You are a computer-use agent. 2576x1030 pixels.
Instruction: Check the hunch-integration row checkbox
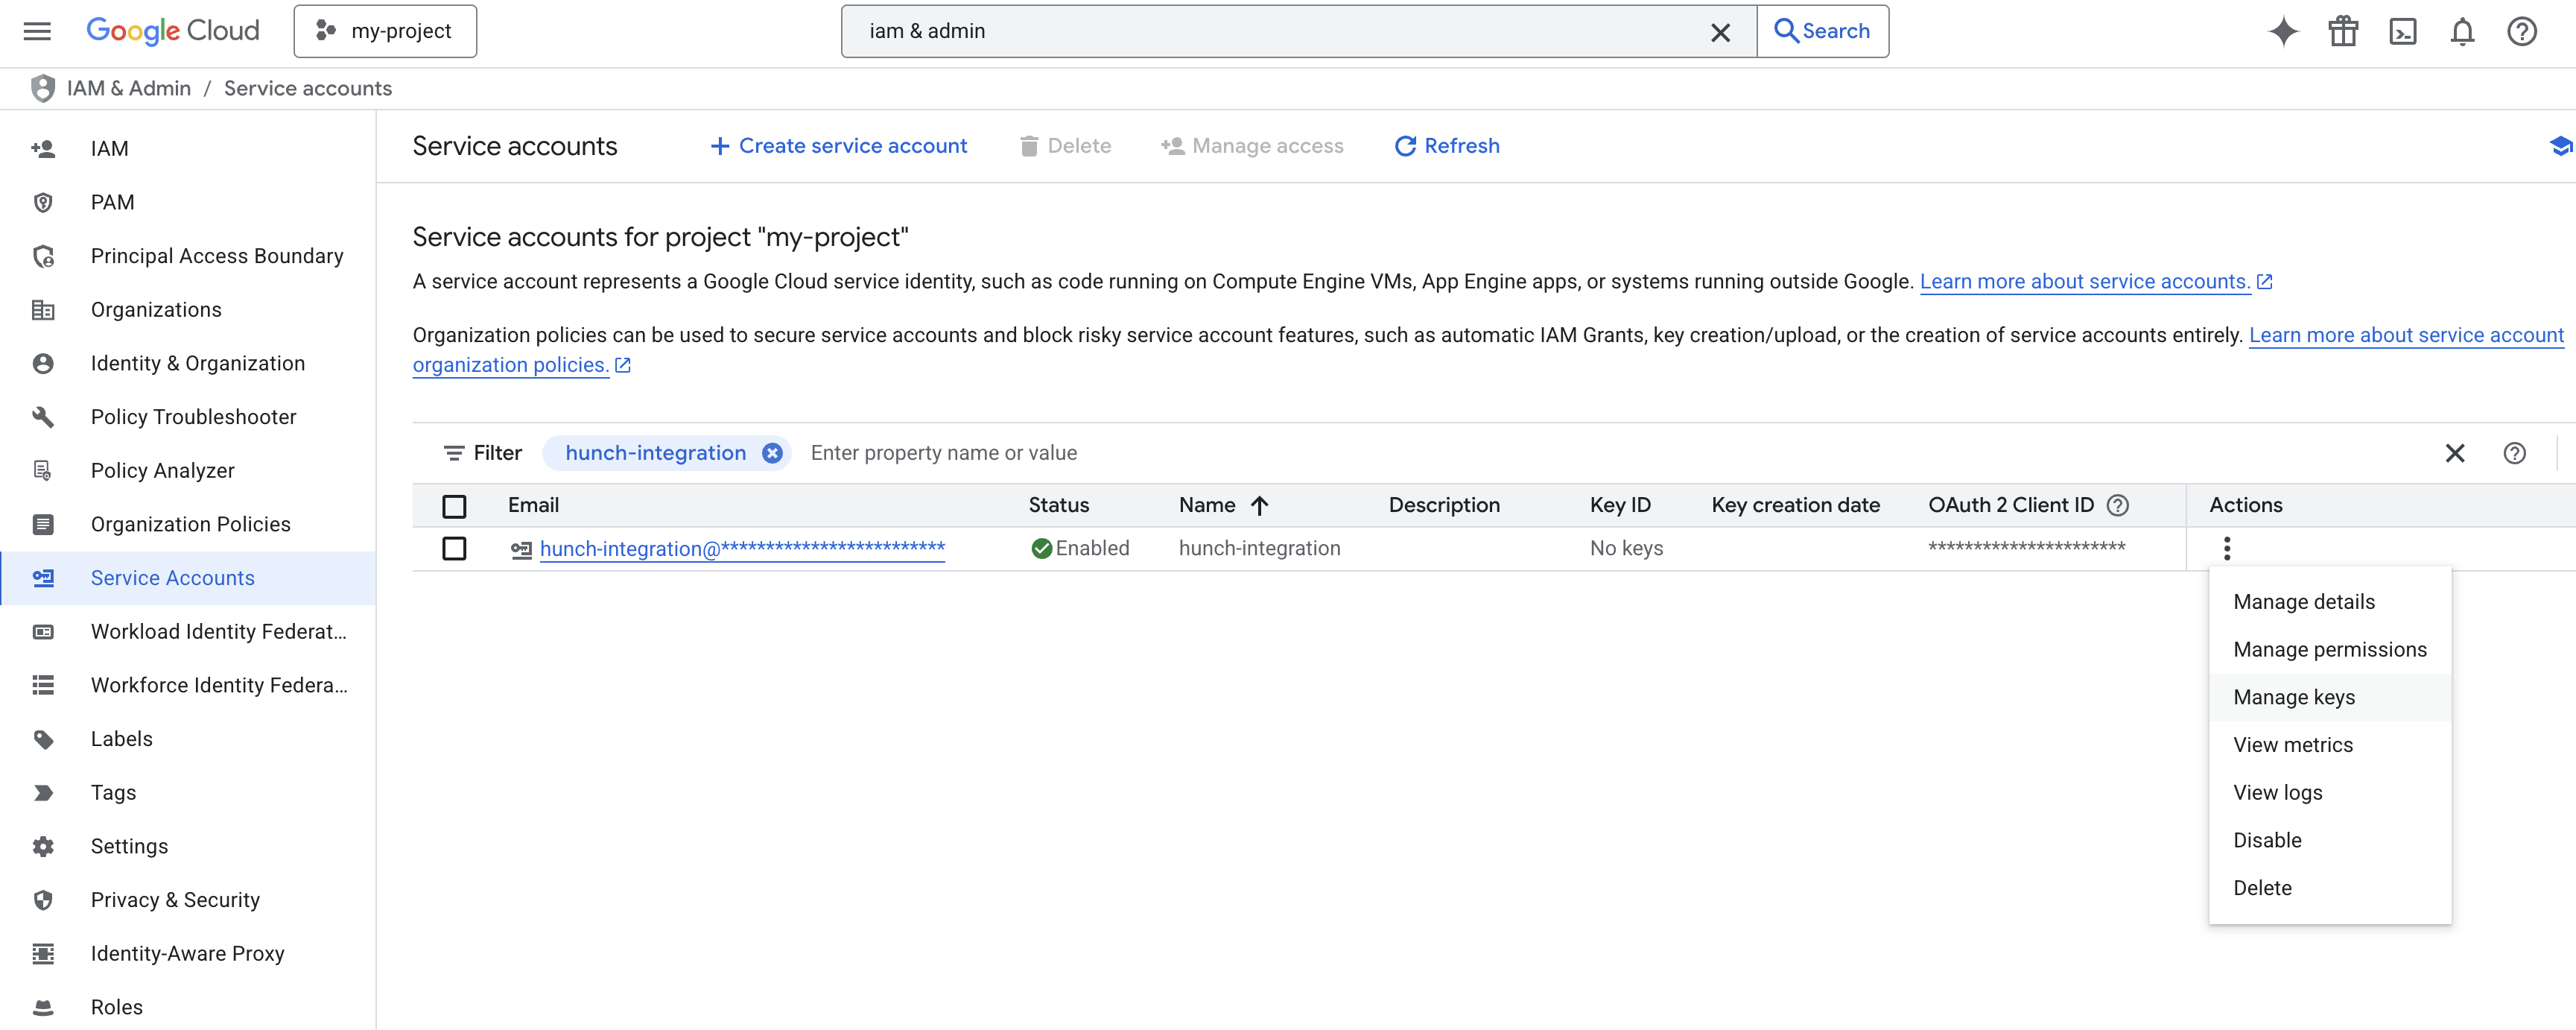[x=455, y=549]
